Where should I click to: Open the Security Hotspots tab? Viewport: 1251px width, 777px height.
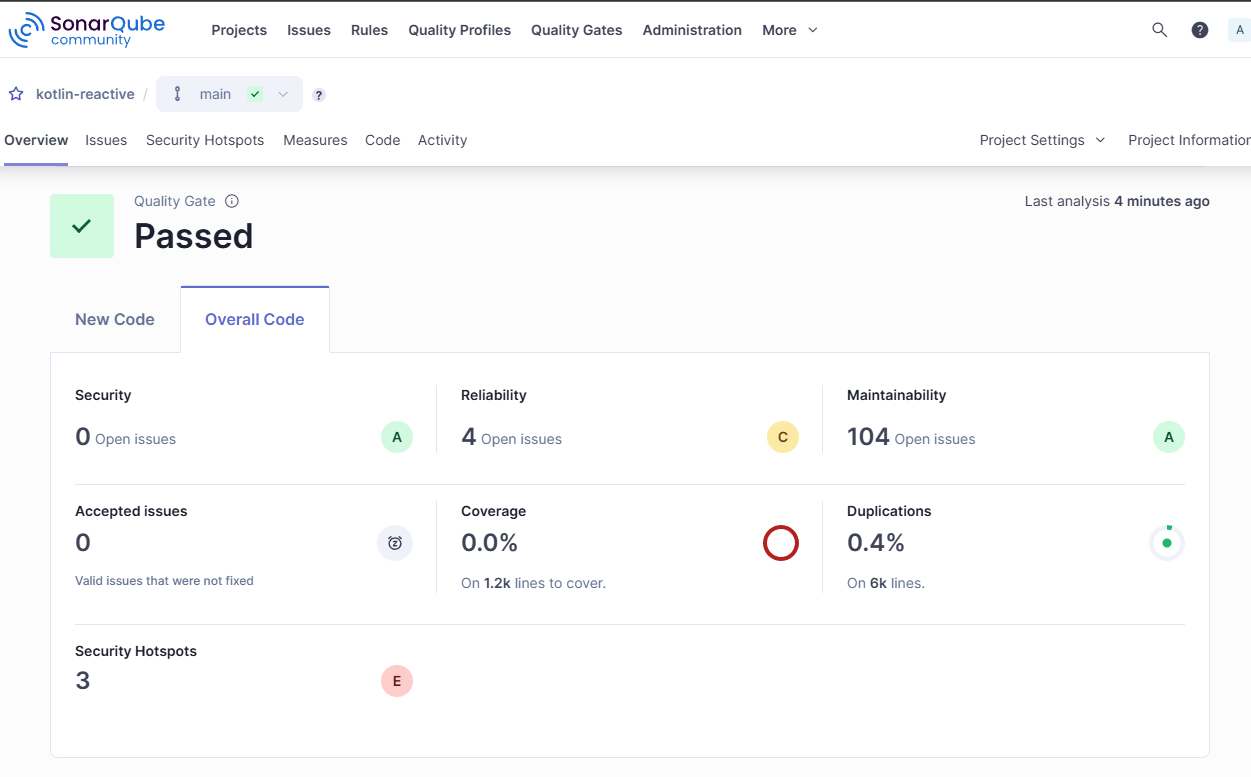point(205,140)
